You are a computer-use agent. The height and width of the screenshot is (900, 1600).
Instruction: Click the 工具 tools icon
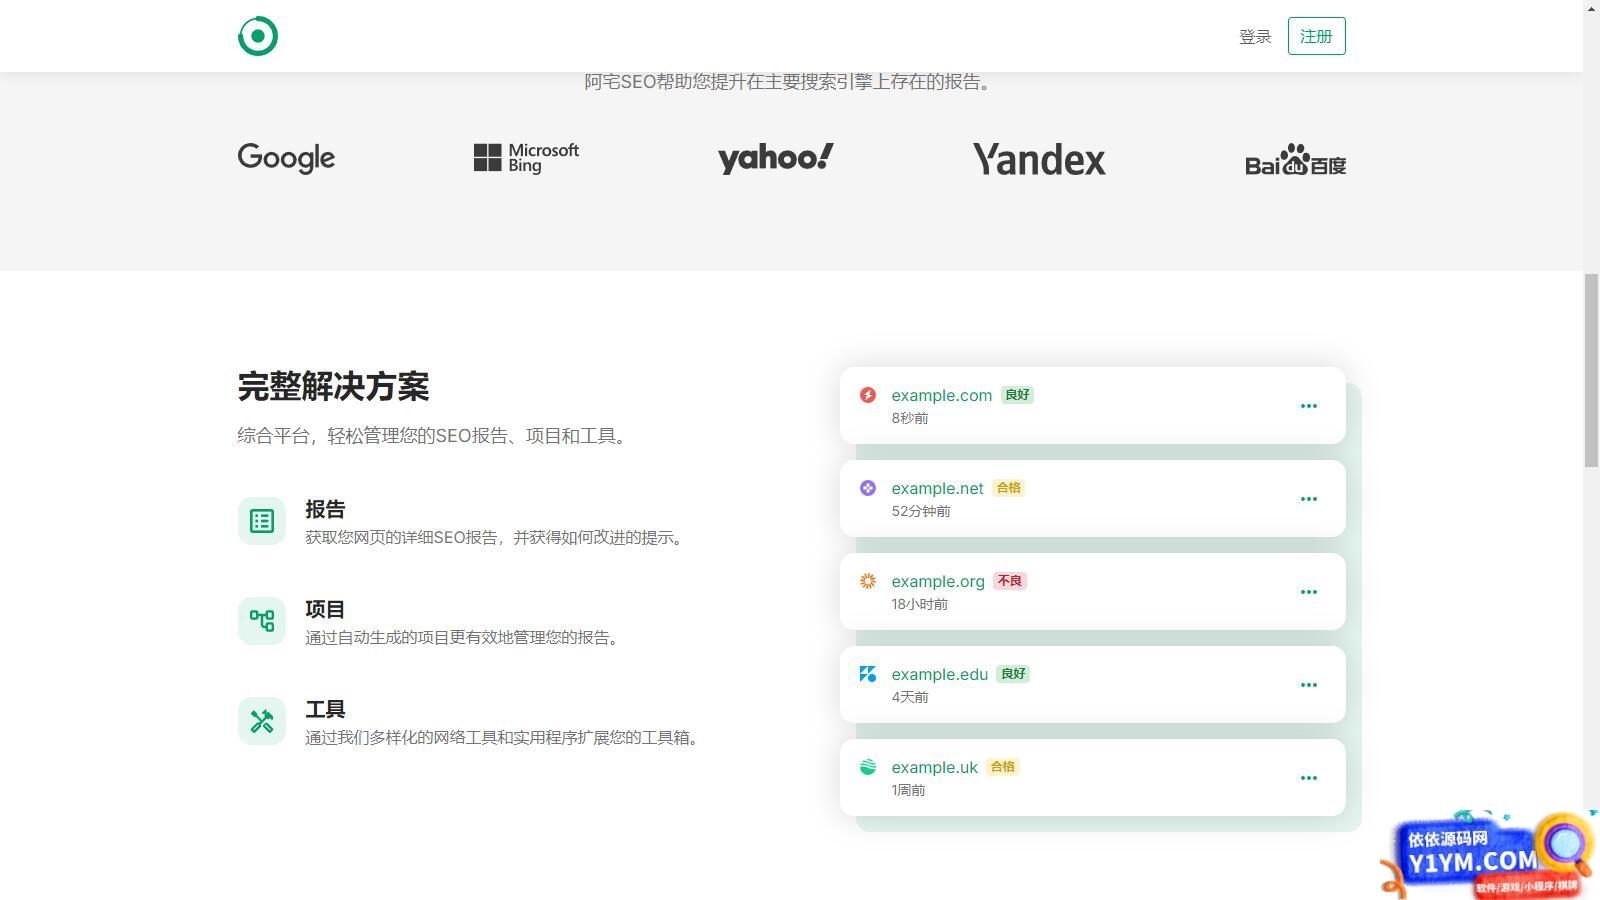click(262, 721)
